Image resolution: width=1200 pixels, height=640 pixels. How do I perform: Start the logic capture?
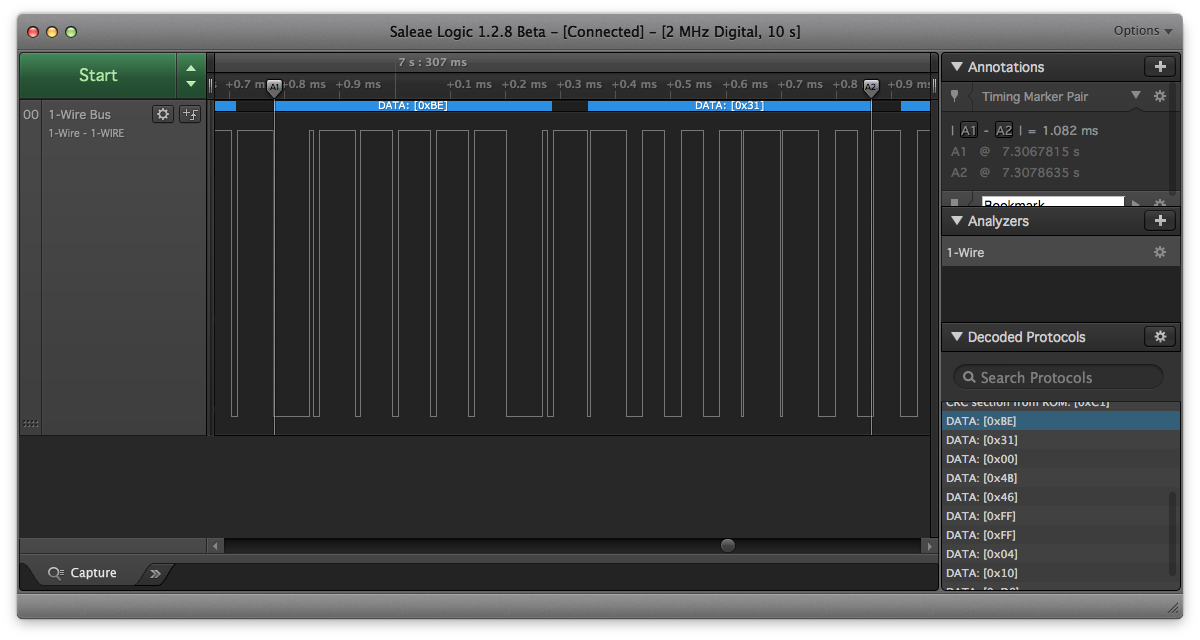click(x=98, y=75)
